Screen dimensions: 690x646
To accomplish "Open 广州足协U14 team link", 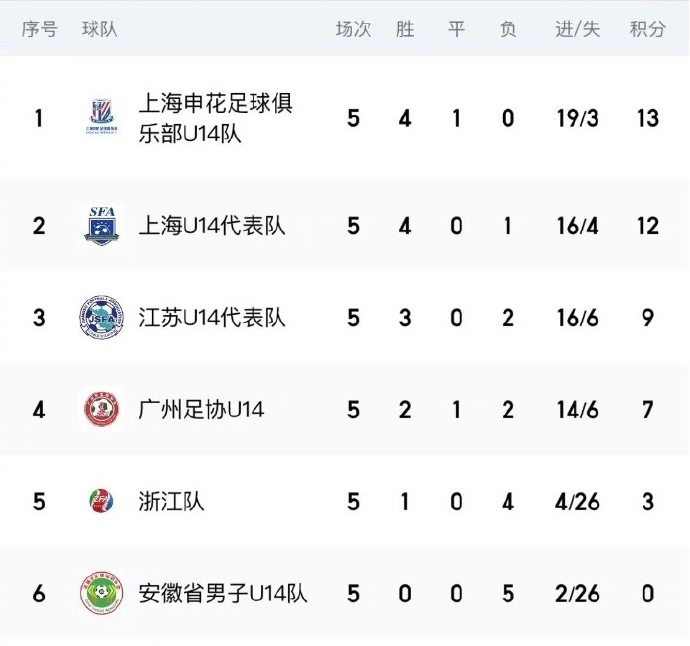I will [201, 409].
